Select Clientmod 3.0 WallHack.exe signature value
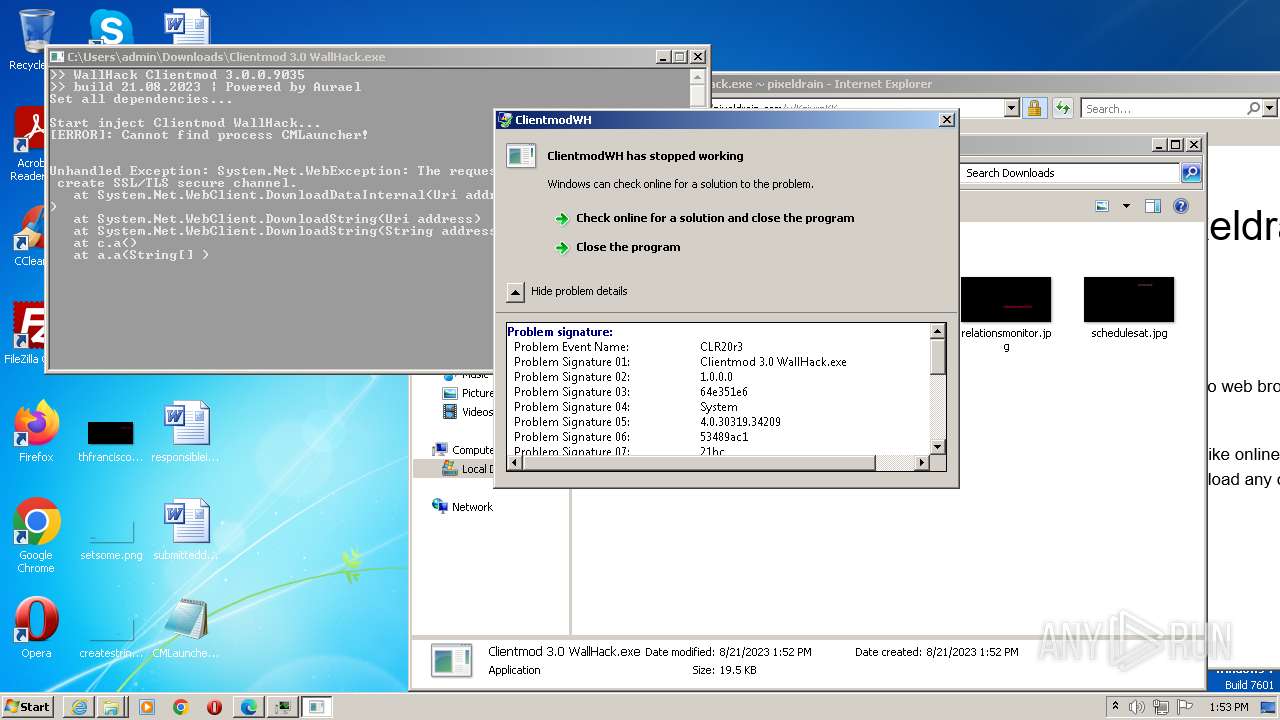 tap(773, 362)
